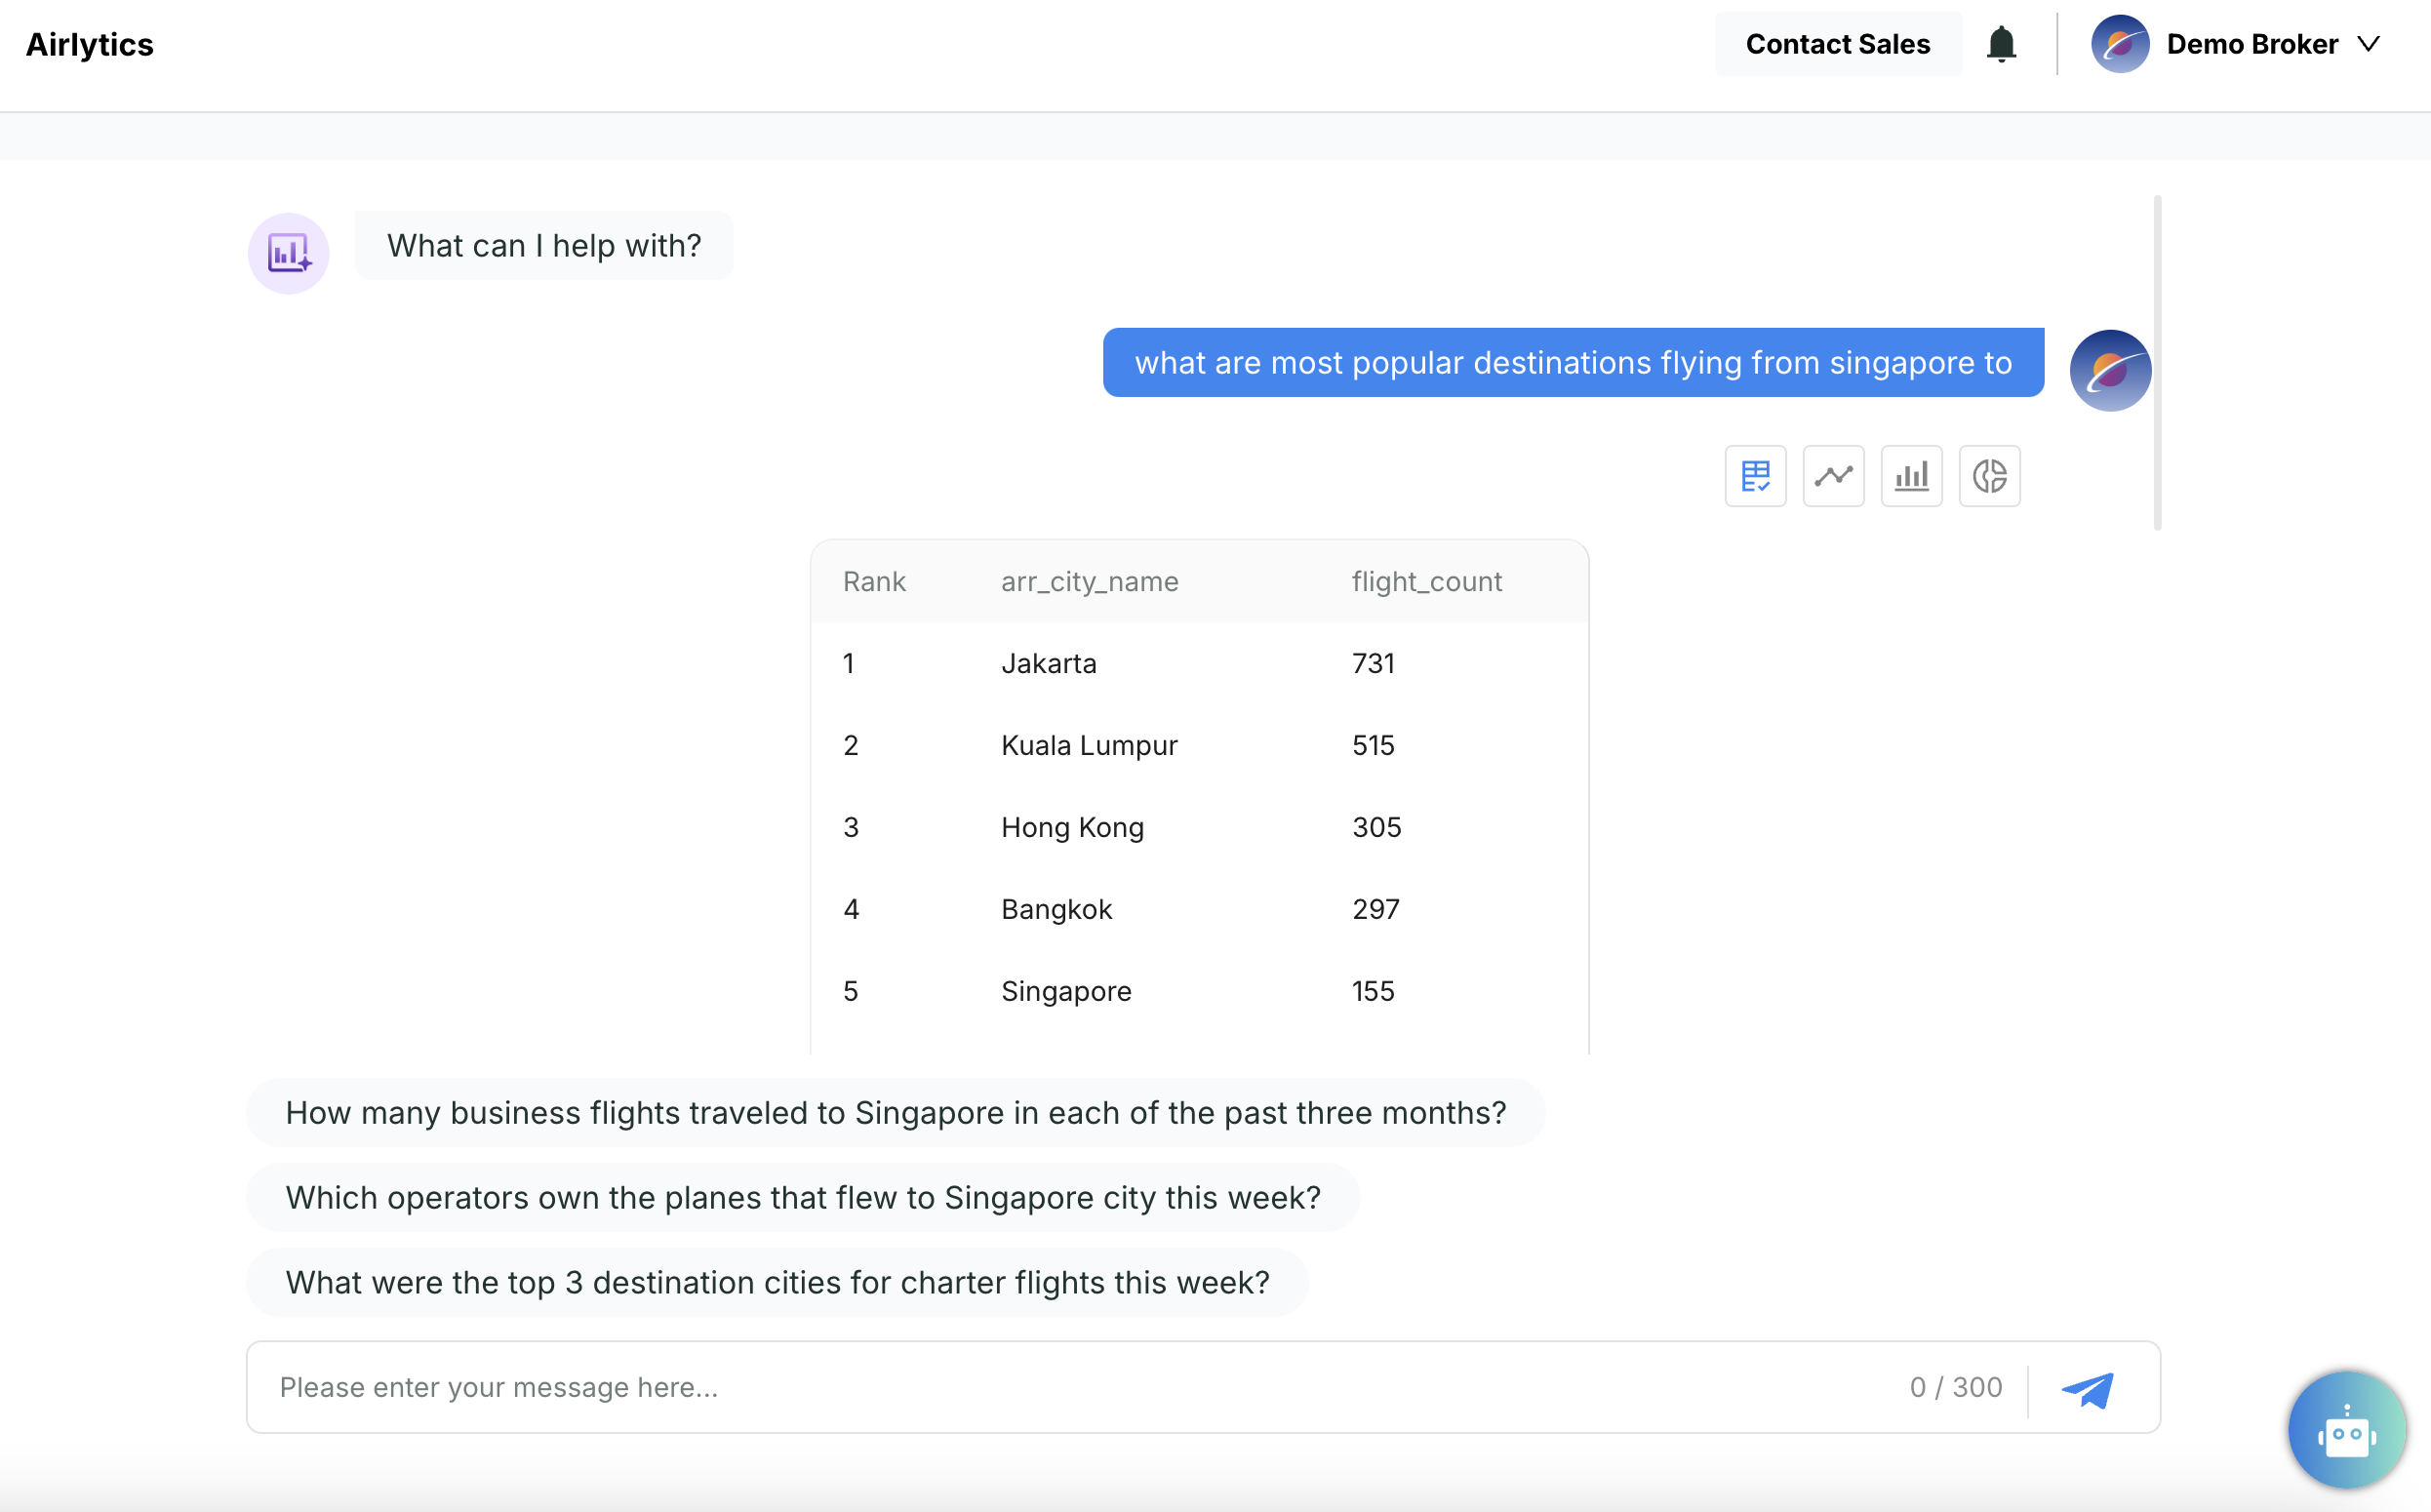Screen dimensions: 2431x1512
Task: Click the flight count value 515
Action: 1373,746
